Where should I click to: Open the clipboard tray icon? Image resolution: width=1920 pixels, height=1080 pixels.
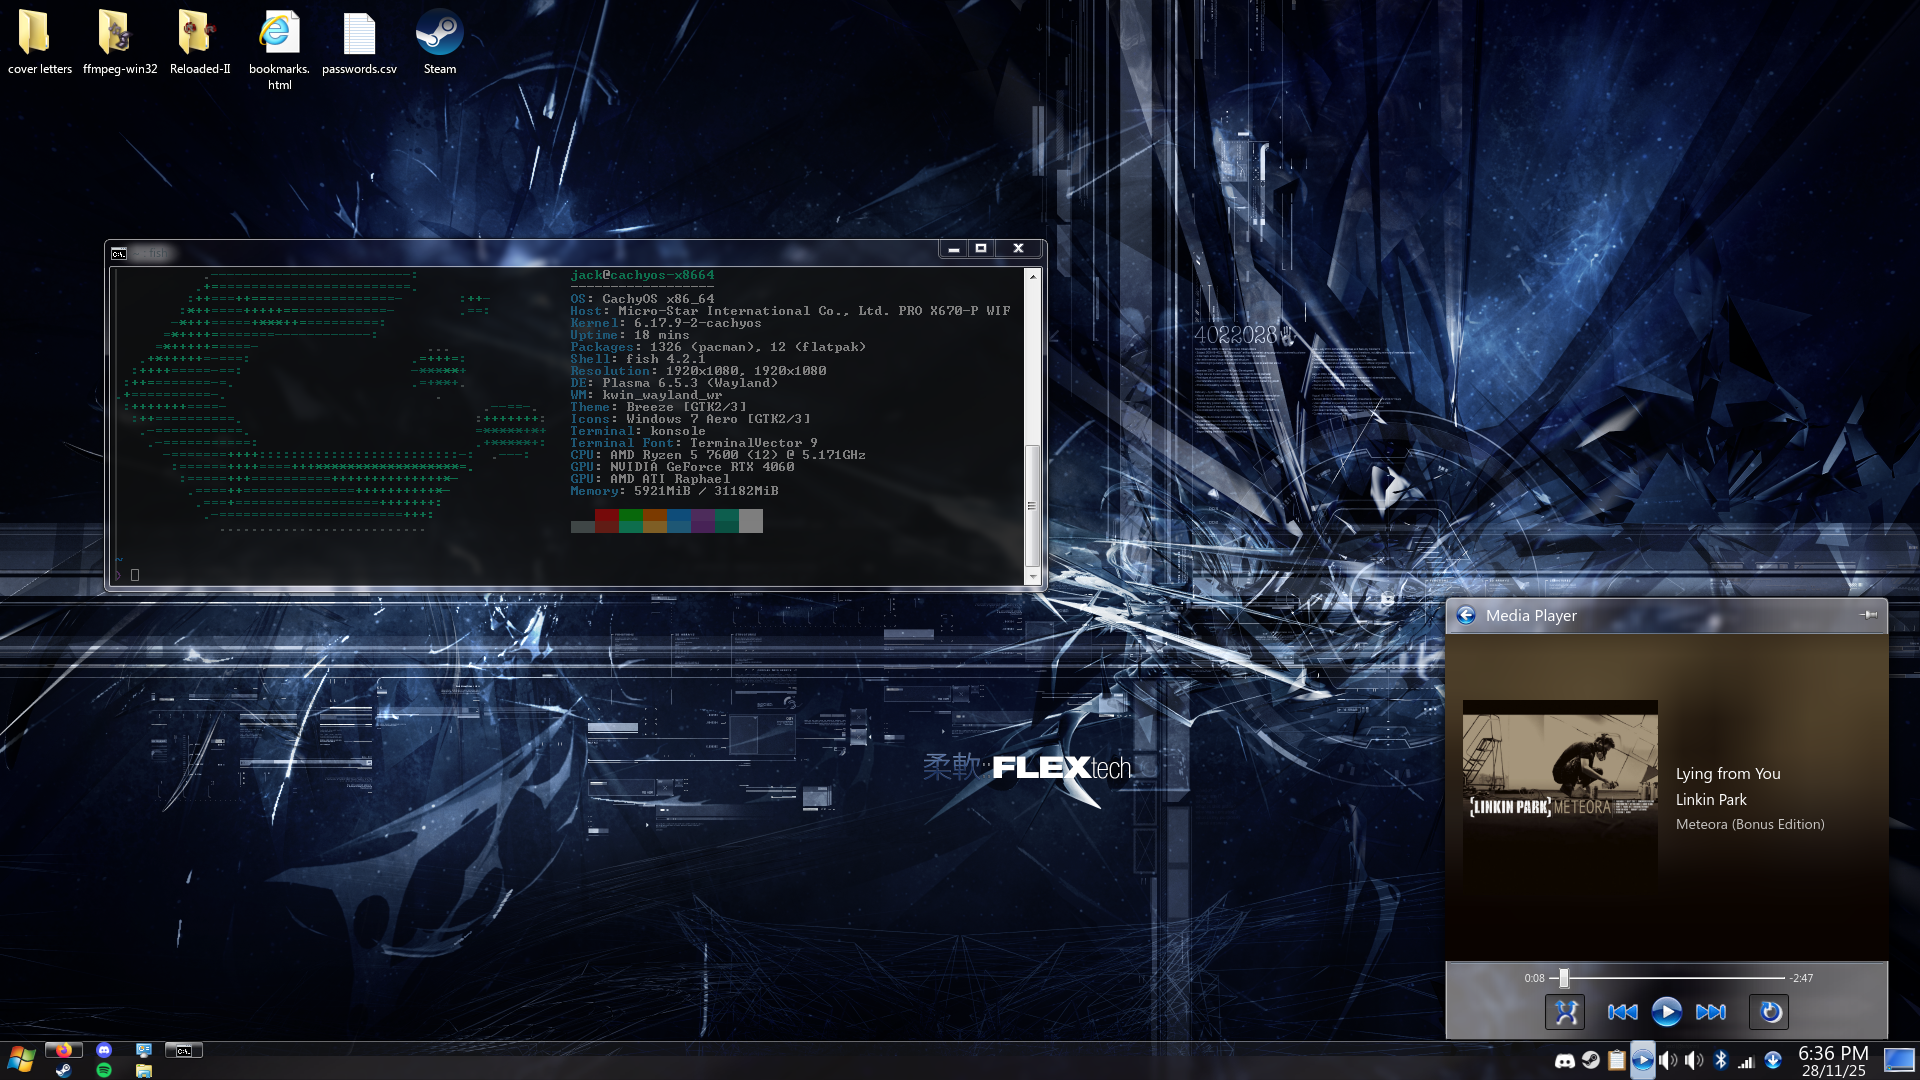click(x=1616, y=1060)
